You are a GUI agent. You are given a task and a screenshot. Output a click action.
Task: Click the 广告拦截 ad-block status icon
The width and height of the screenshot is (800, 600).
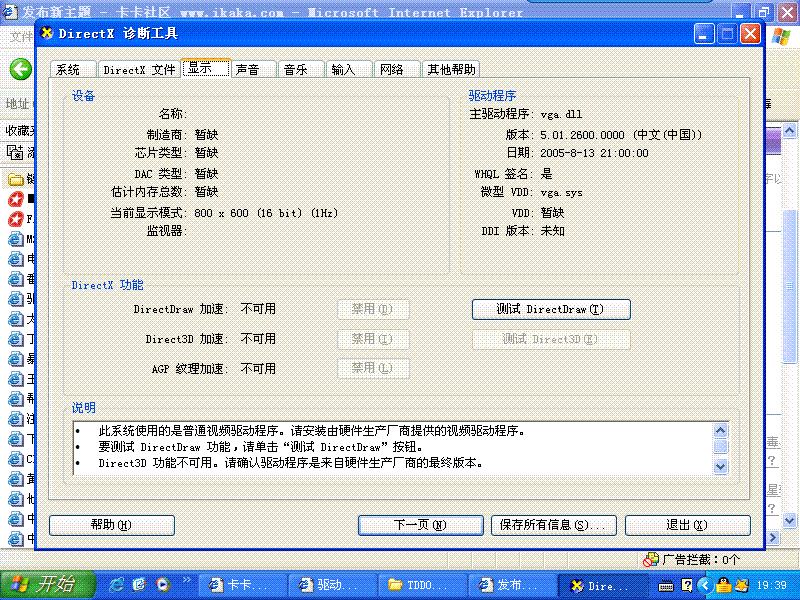tap(651, 560)
